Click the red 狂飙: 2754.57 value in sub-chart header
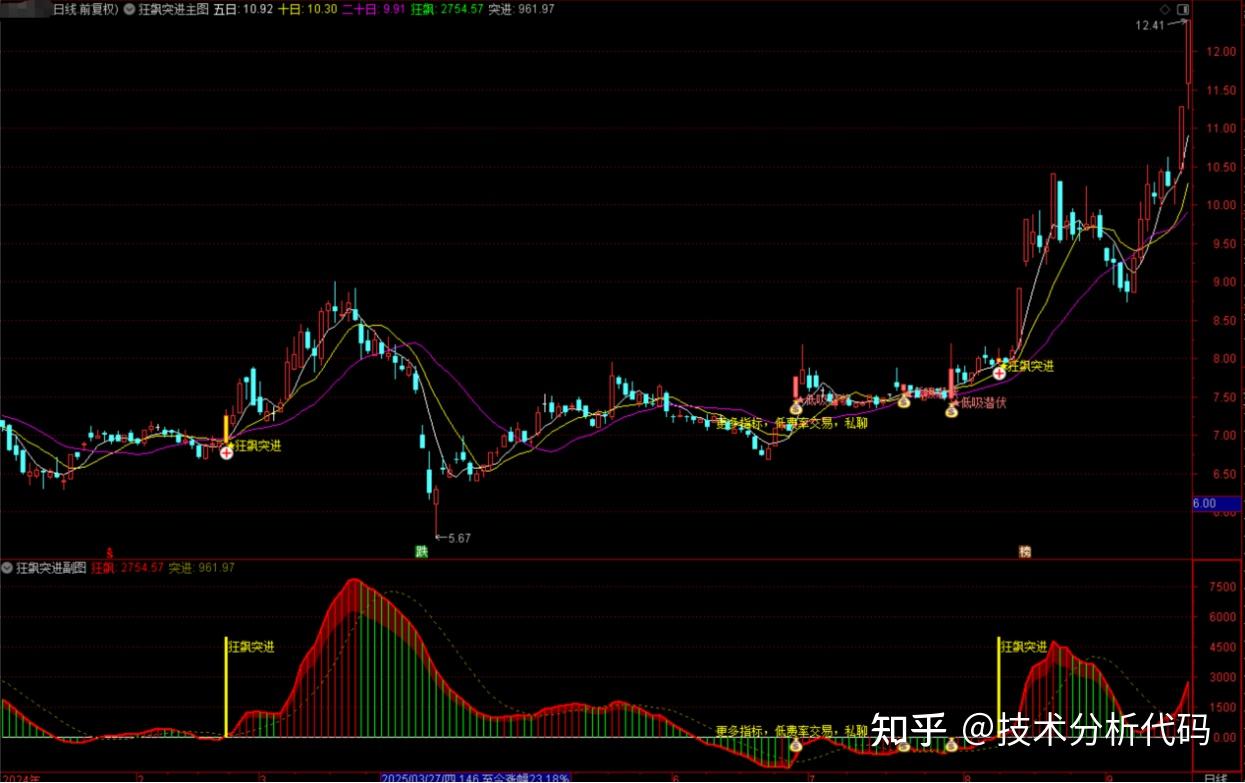Screen dimensions: 1245x783 click(x=127, y=567)
